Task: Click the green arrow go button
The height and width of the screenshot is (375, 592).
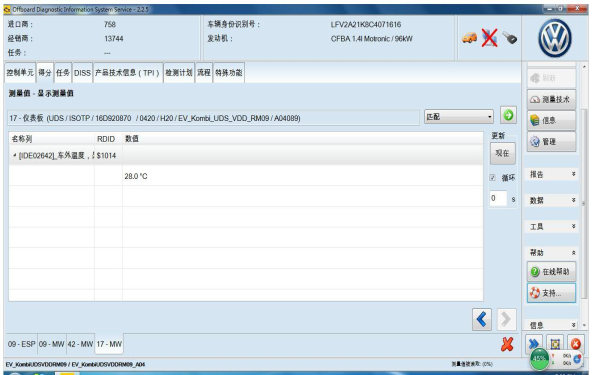Action: click(x=508, y=115)
